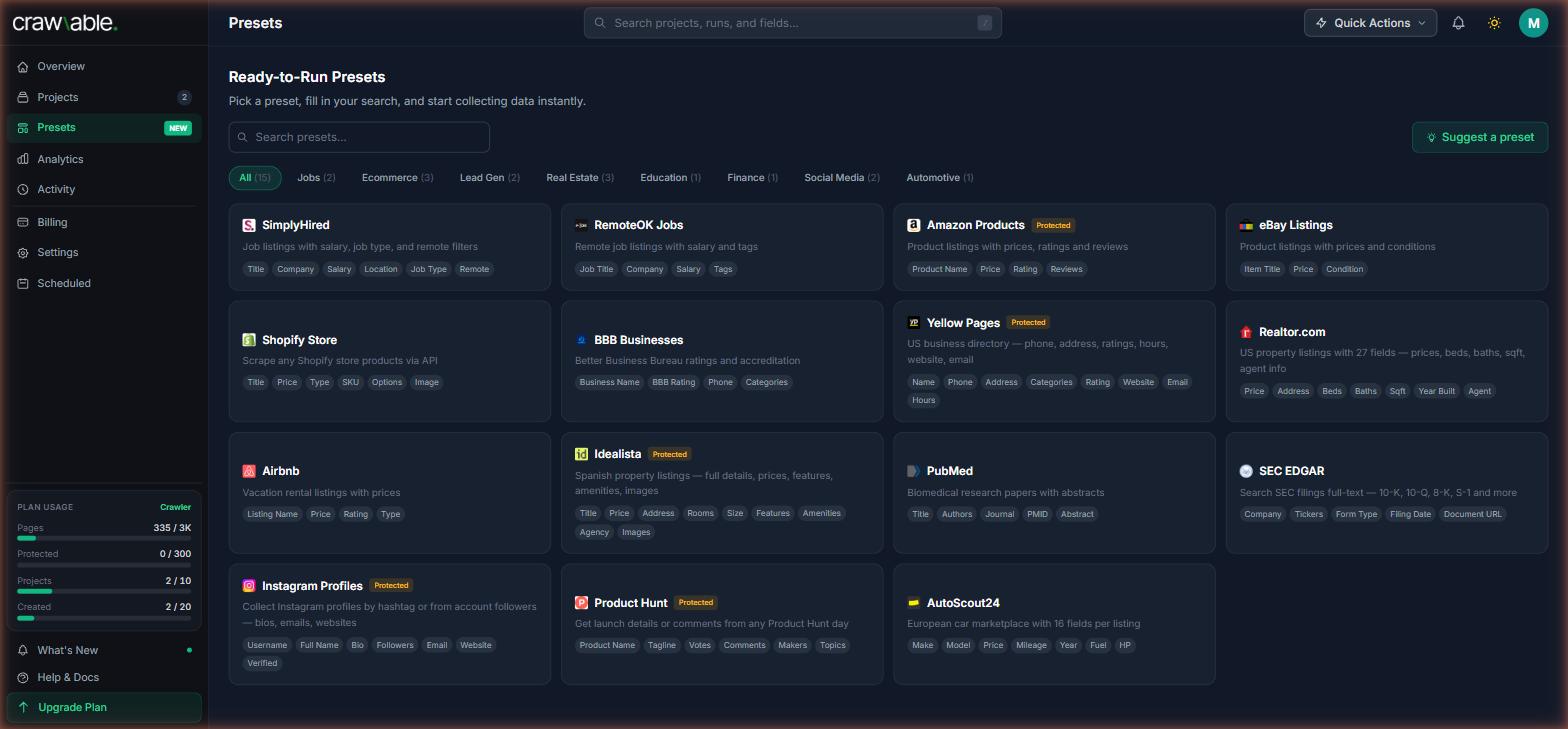This screenshot has height=729, width=1568.
Task: Open notifications bell icon
Action: (x=1458, y=23)
